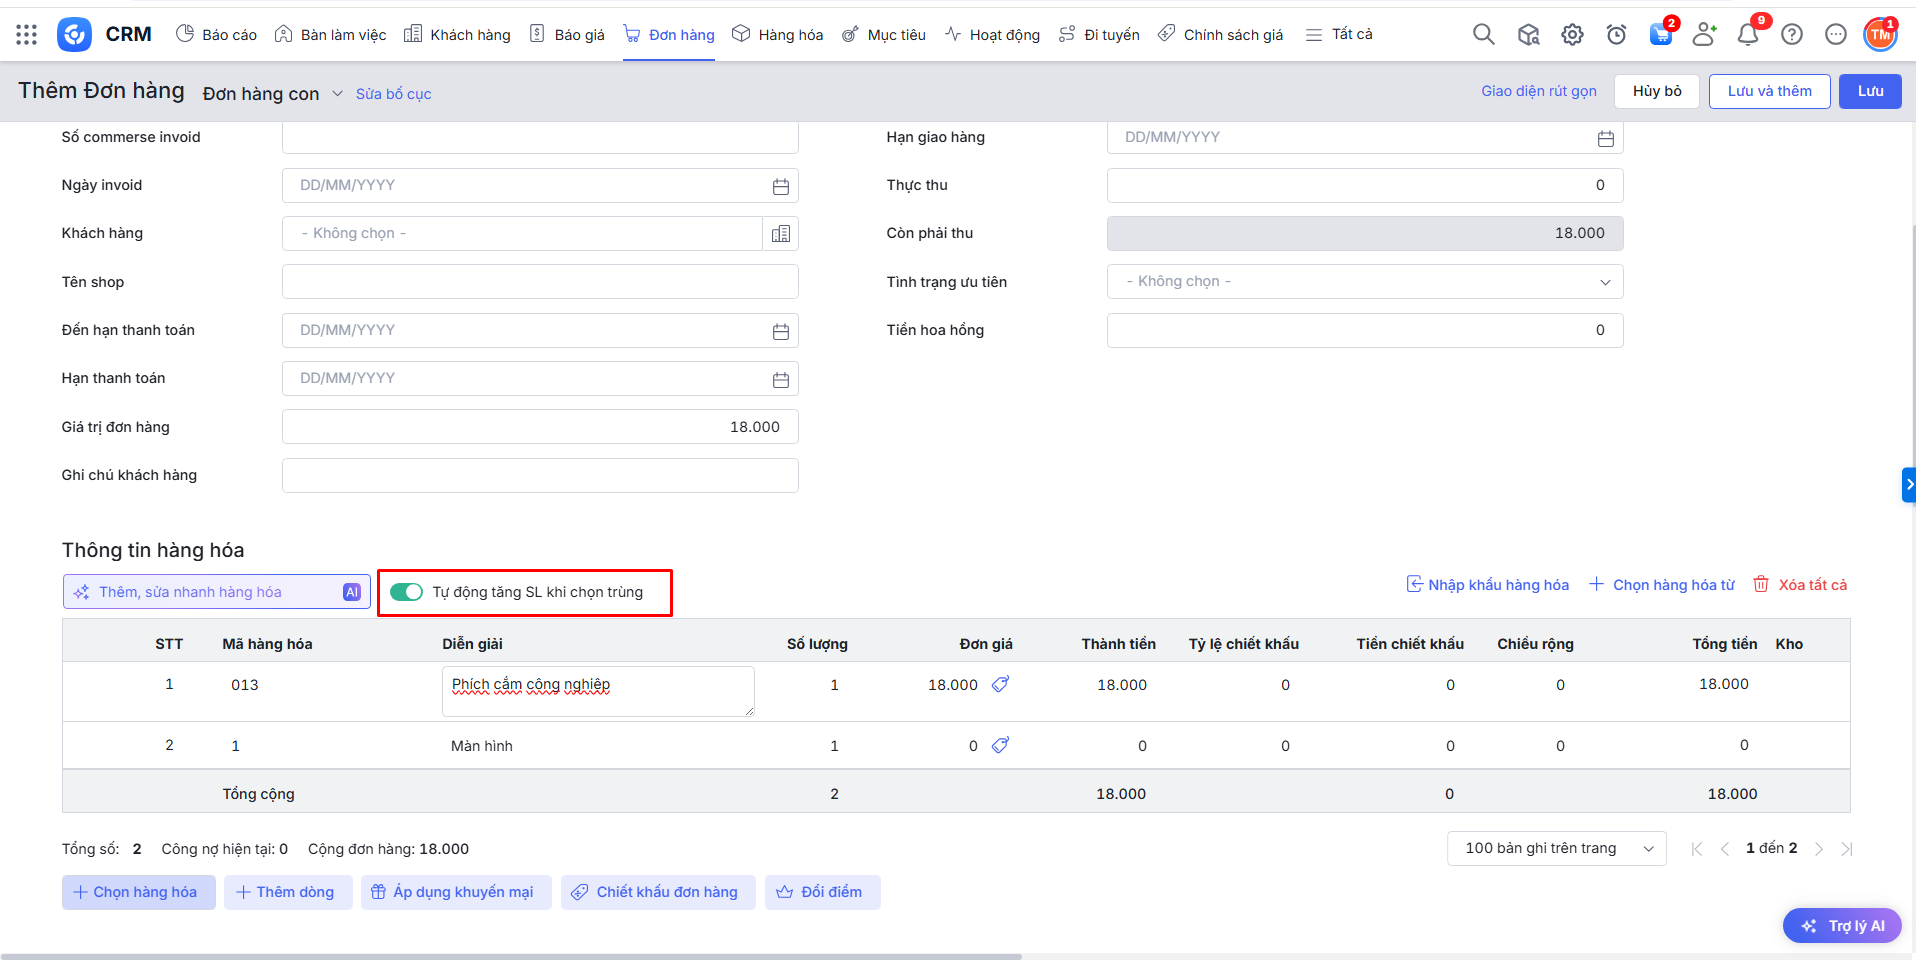1916x960 pixels.
Task: Open the apps grid launcher icon
Action: [x=27, y=35]
